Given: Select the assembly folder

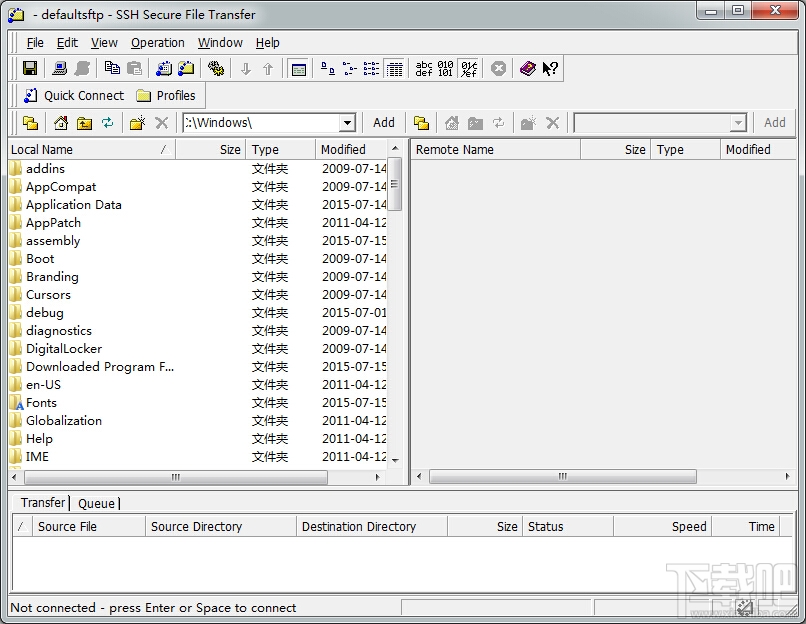Looking at the screenshot, I should point(53,241).
